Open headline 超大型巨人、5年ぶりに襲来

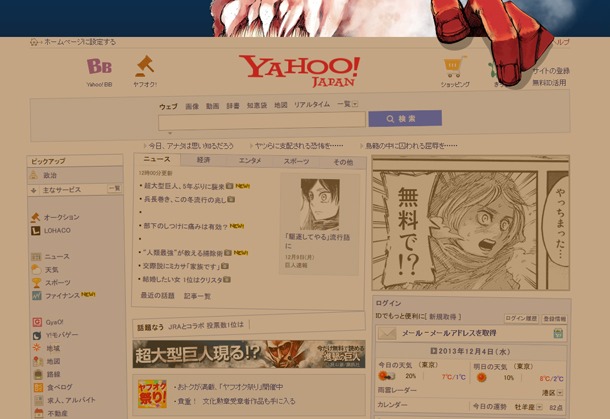tap(184, 186)
